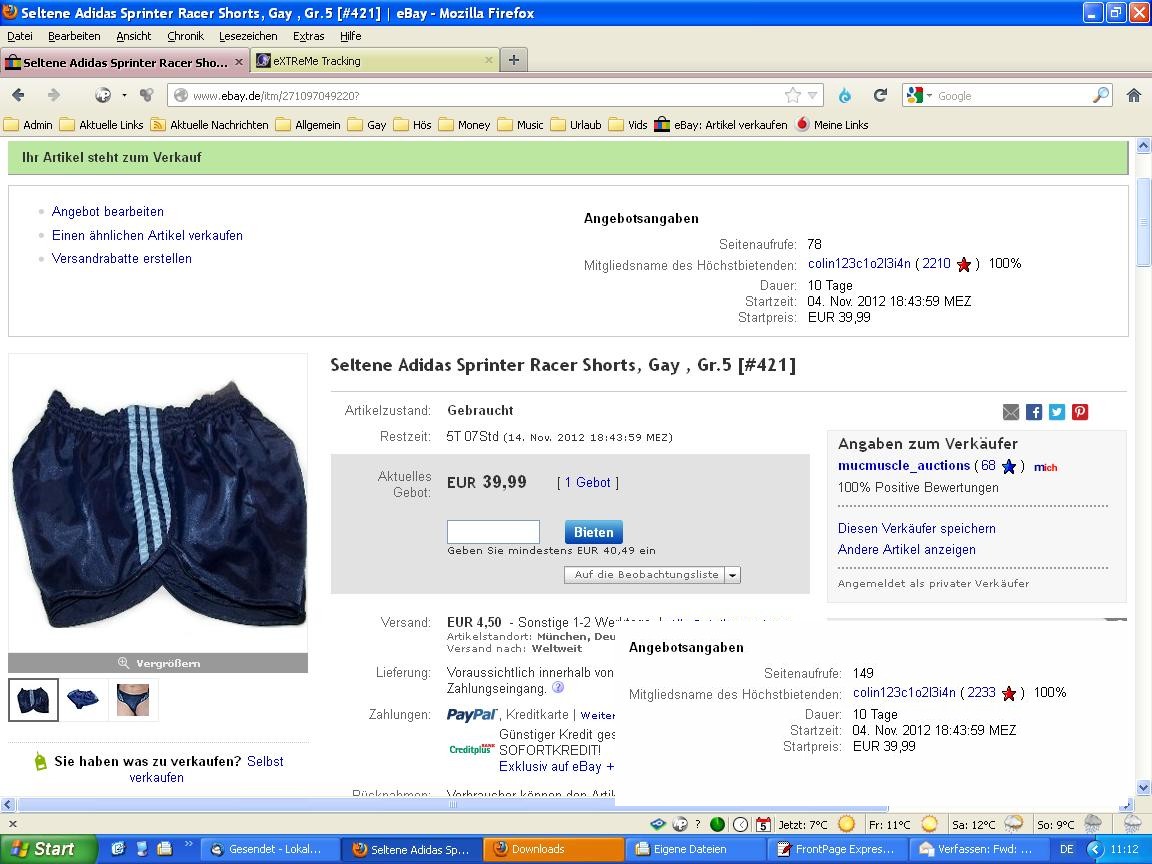1152x864 pixels.
Task: Click Vergrößern to enlarge the image
Action: [158, 663]
